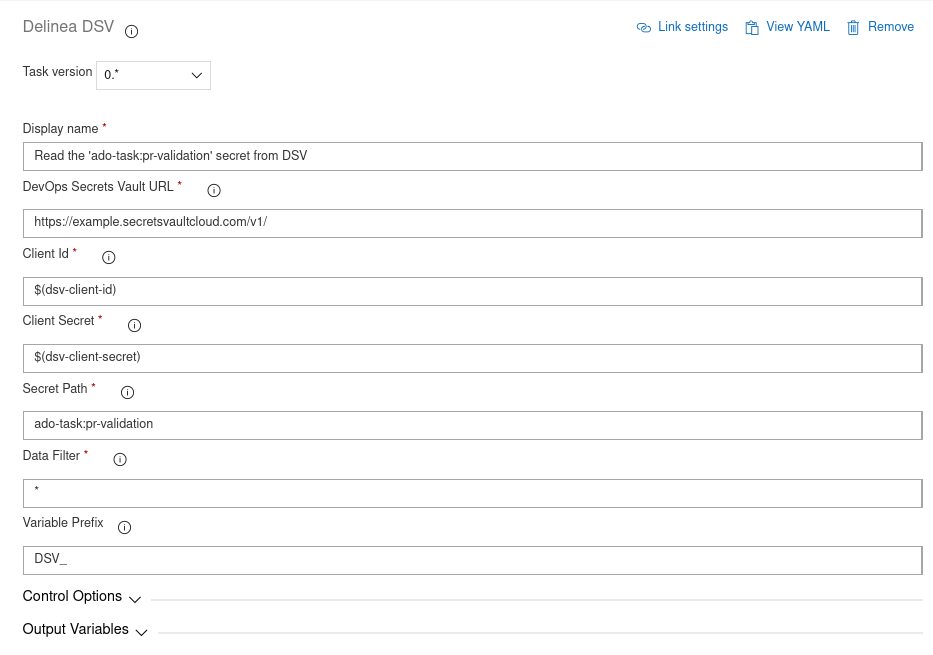Click the Client Id label
This screenshot has height=655, width=933.
(45, 253)
